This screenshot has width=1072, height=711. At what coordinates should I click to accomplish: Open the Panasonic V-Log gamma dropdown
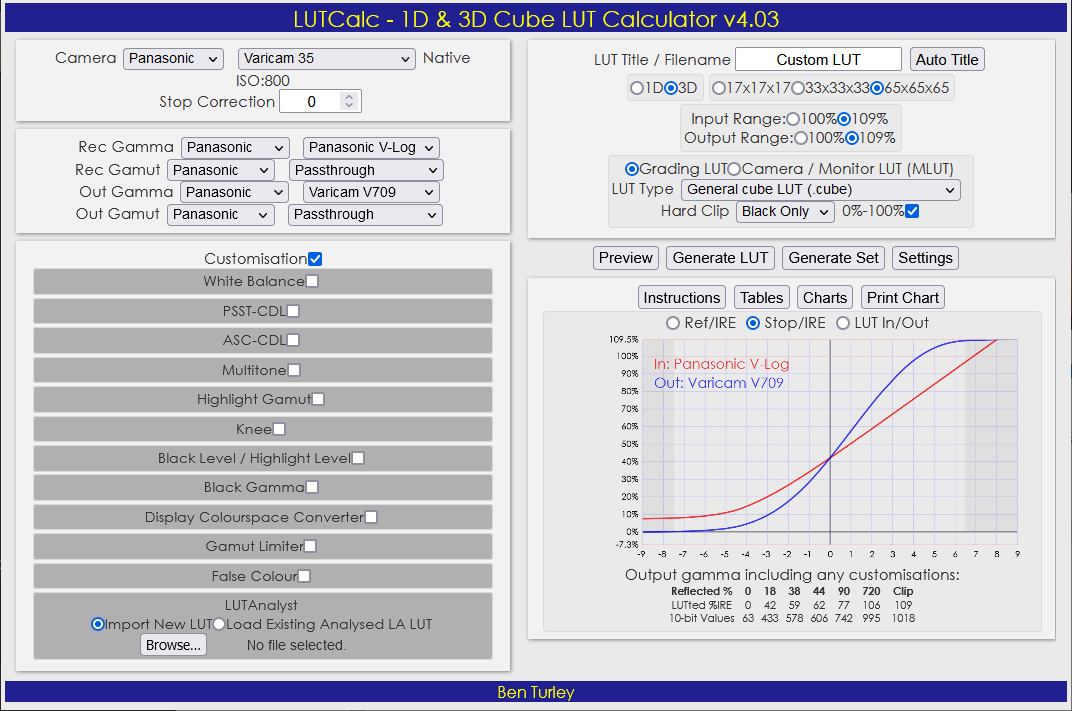coord(371,148)
